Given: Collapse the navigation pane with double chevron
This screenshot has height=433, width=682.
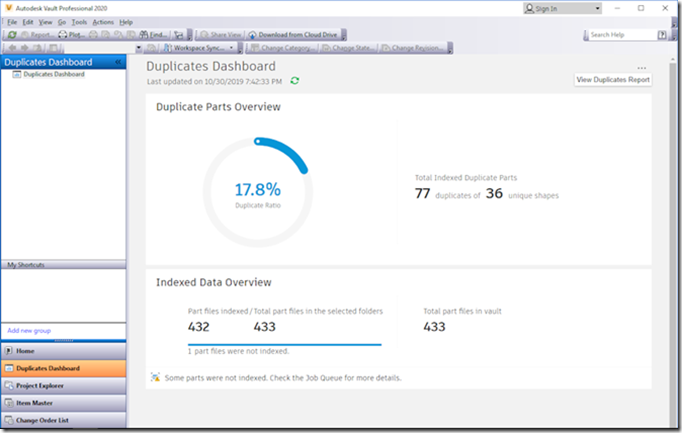Looking at the screenshot, I should (118, 62).
